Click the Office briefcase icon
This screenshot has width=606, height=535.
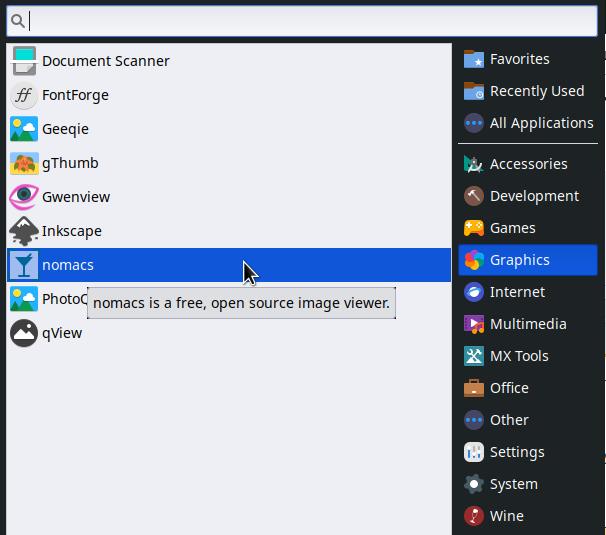473,388
